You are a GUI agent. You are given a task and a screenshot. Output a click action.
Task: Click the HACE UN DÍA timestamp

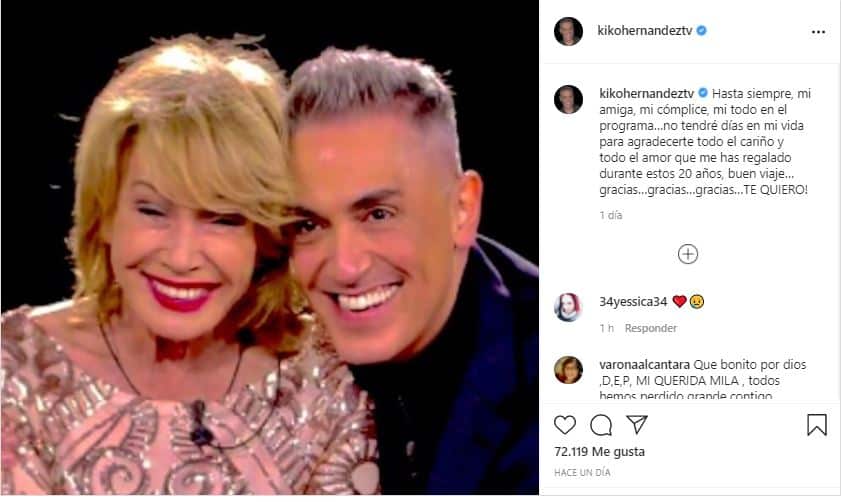(582, 473)
